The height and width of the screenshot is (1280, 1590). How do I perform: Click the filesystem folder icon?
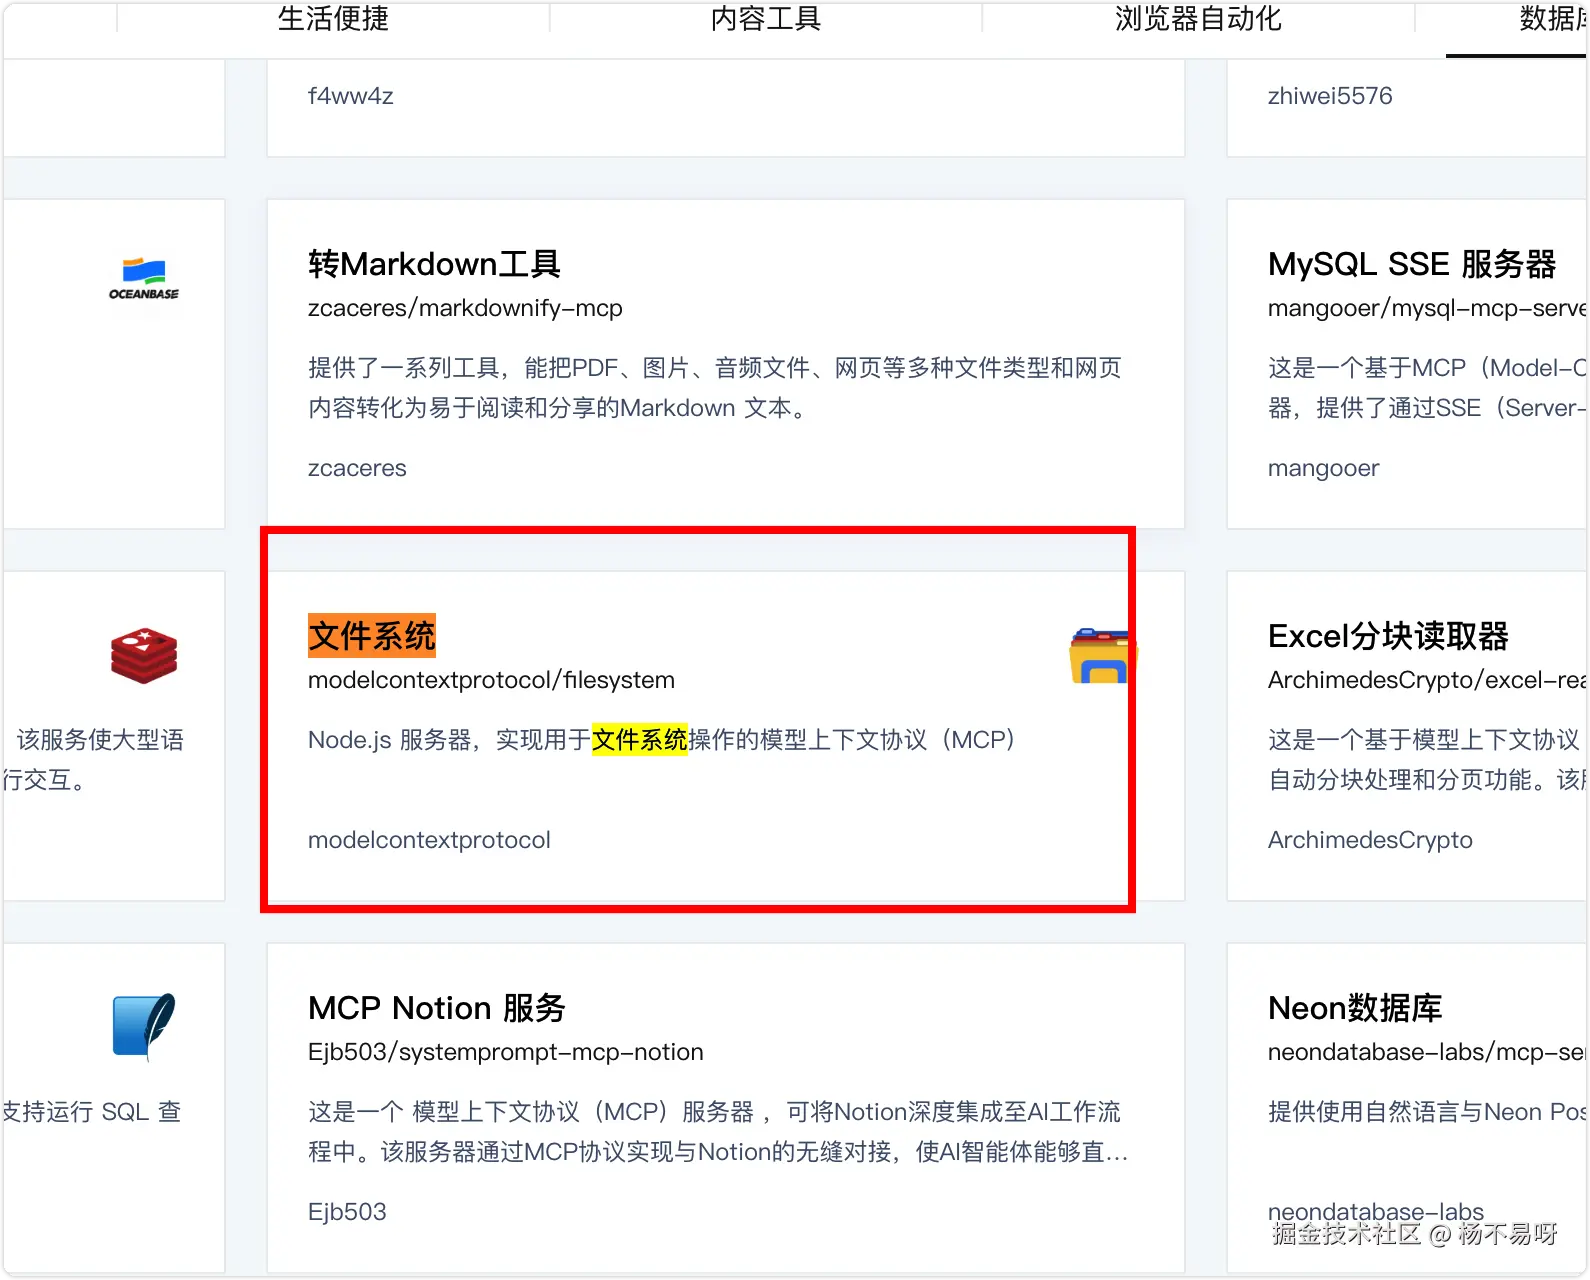point(1103,656)
